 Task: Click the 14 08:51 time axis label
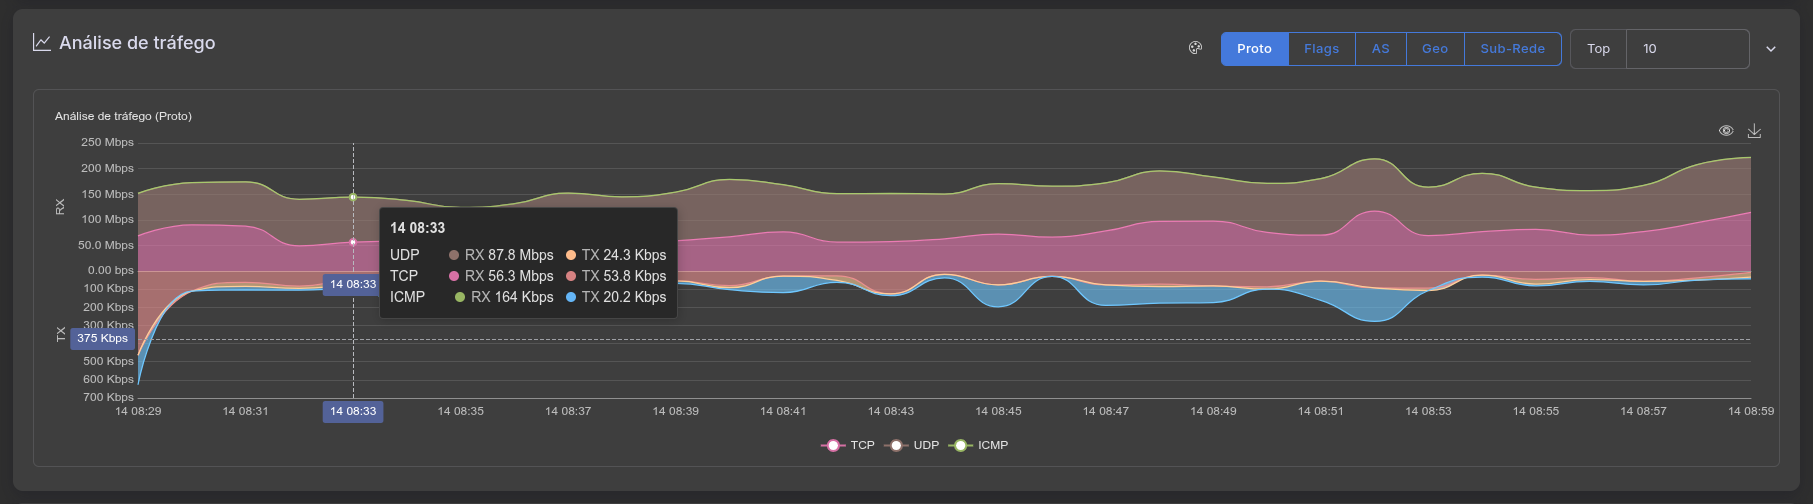pyautogui.click(x=1320, y=411)
